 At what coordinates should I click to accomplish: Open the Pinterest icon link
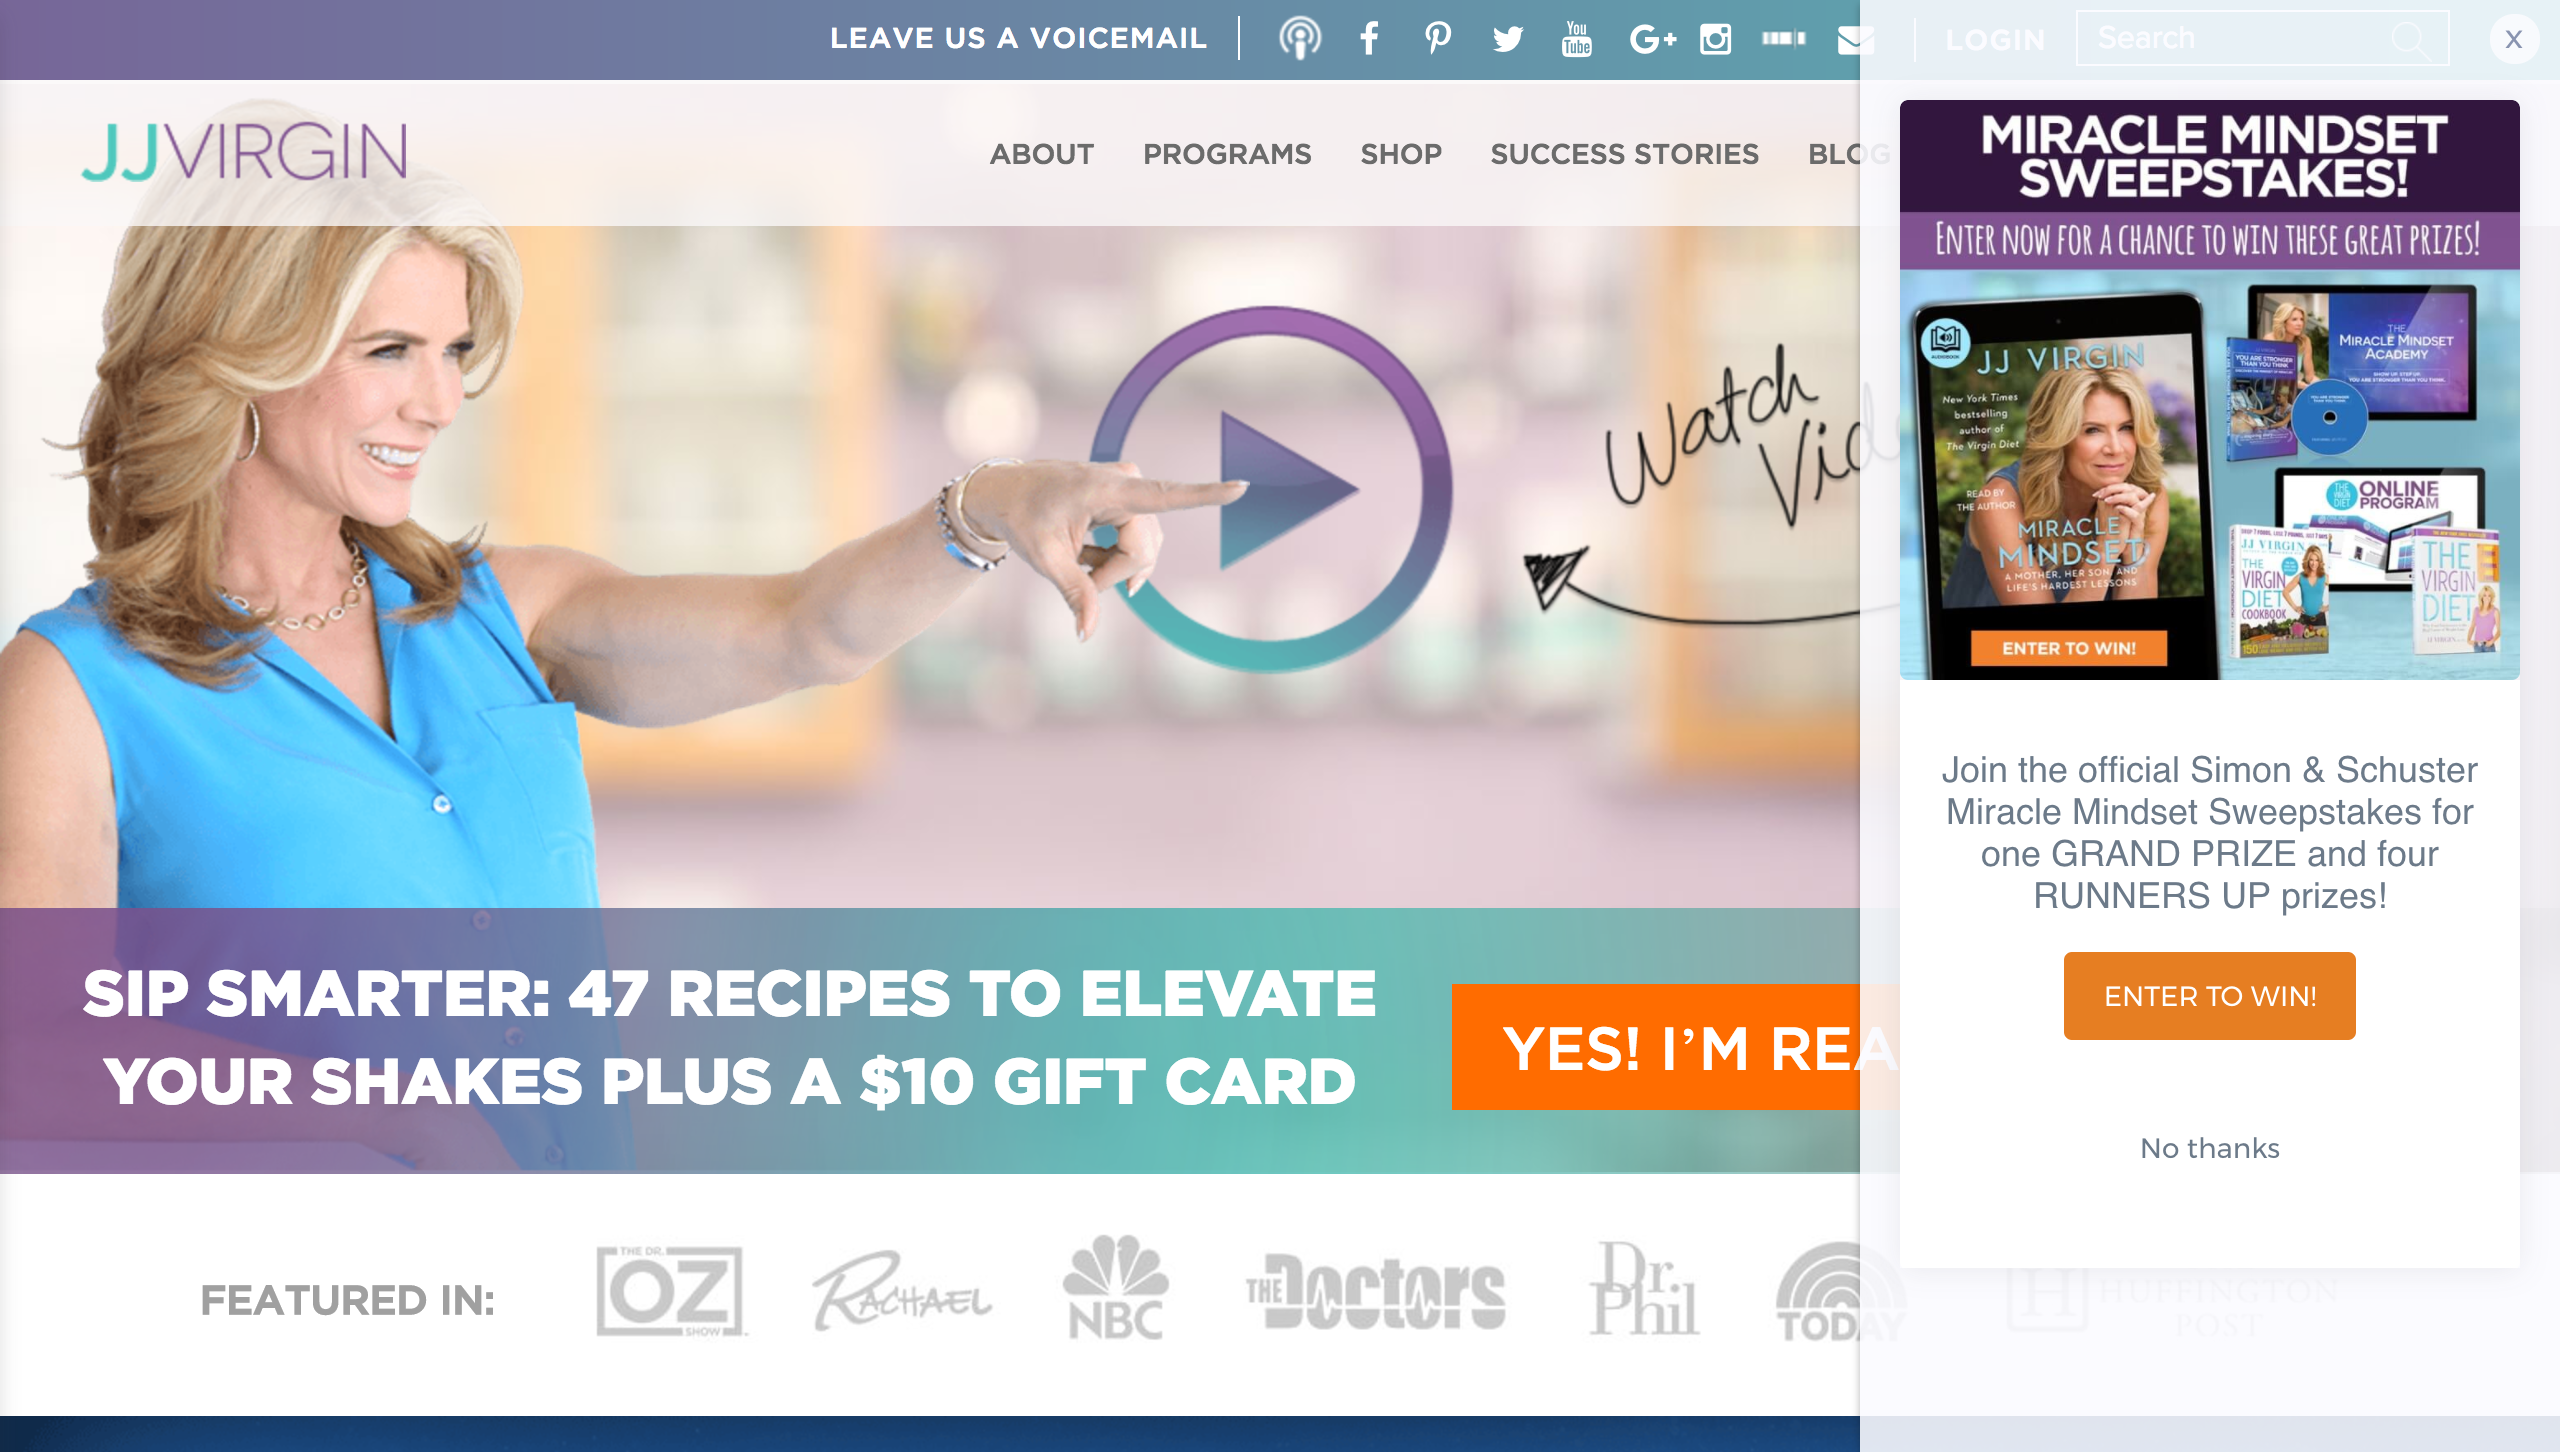click(1438, 39)
